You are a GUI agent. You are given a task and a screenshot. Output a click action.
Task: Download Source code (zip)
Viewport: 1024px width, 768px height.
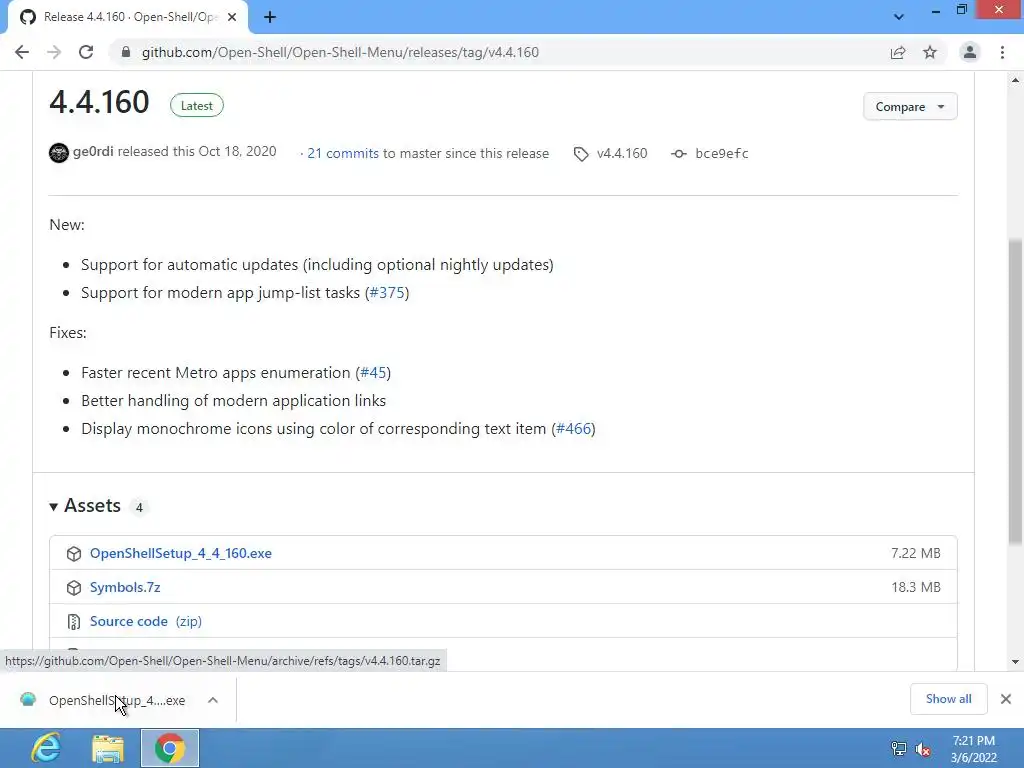click(146, 621)
